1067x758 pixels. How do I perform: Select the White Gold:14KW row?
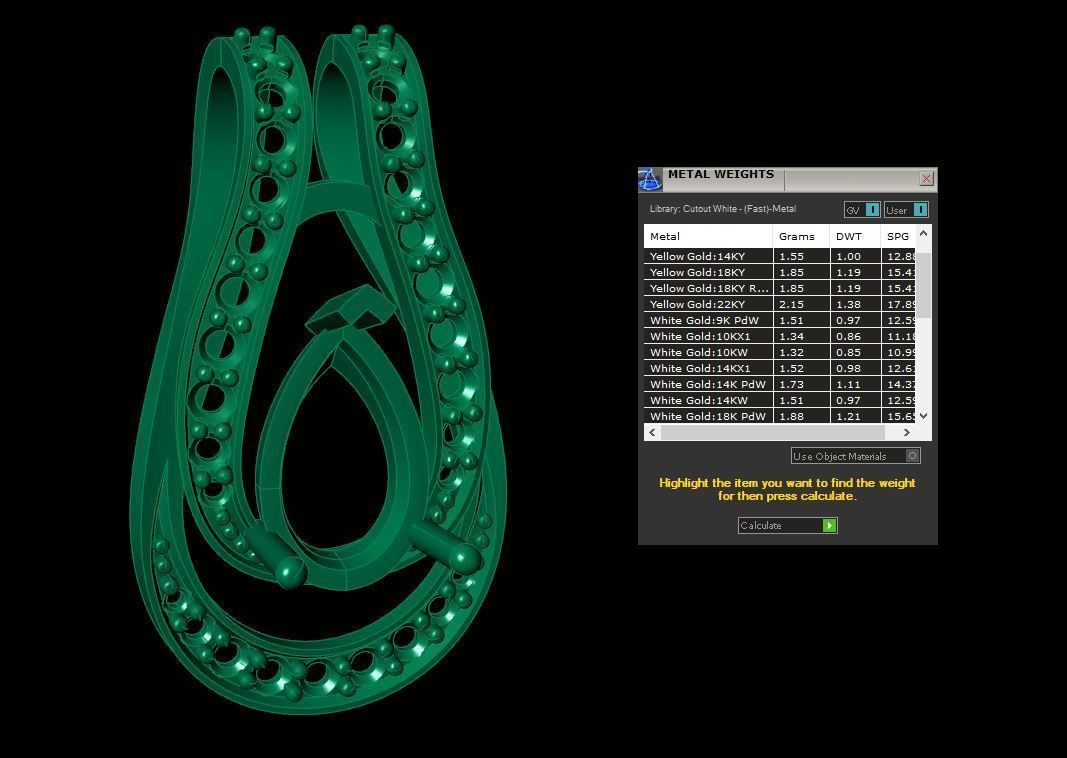tap(780, 400)
